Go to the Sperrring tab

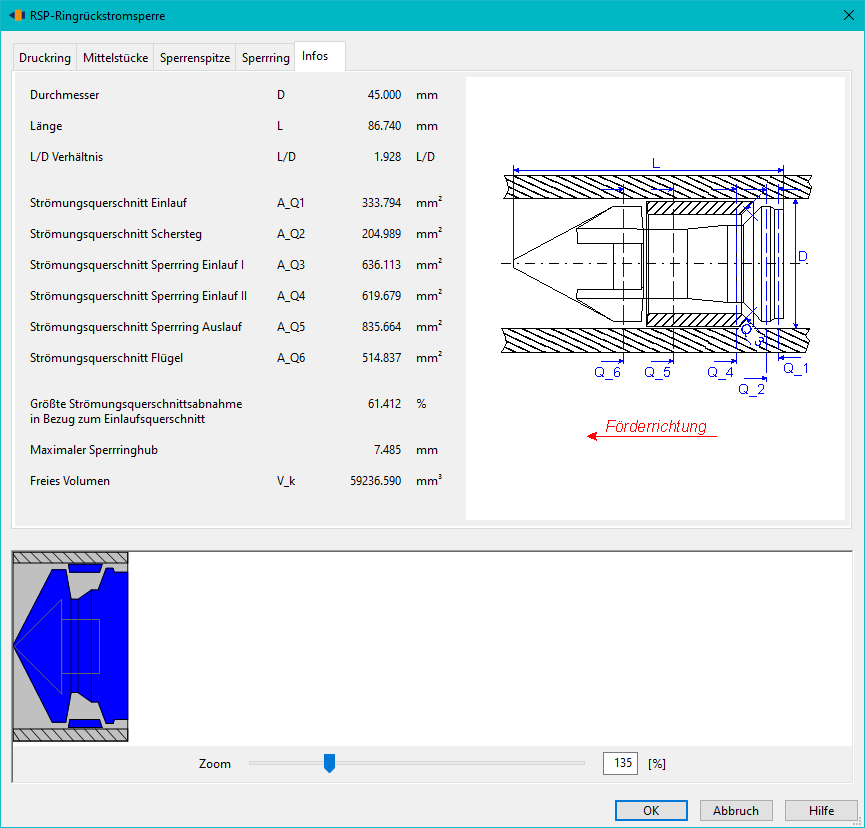[x=265, y=57]
